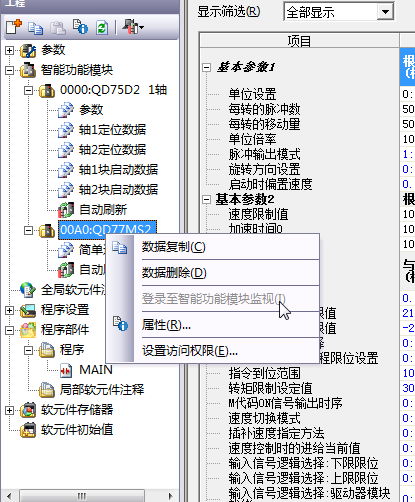Click the MAIN program icon
This screenshot has height=502, width=415.
pos(66,370)
